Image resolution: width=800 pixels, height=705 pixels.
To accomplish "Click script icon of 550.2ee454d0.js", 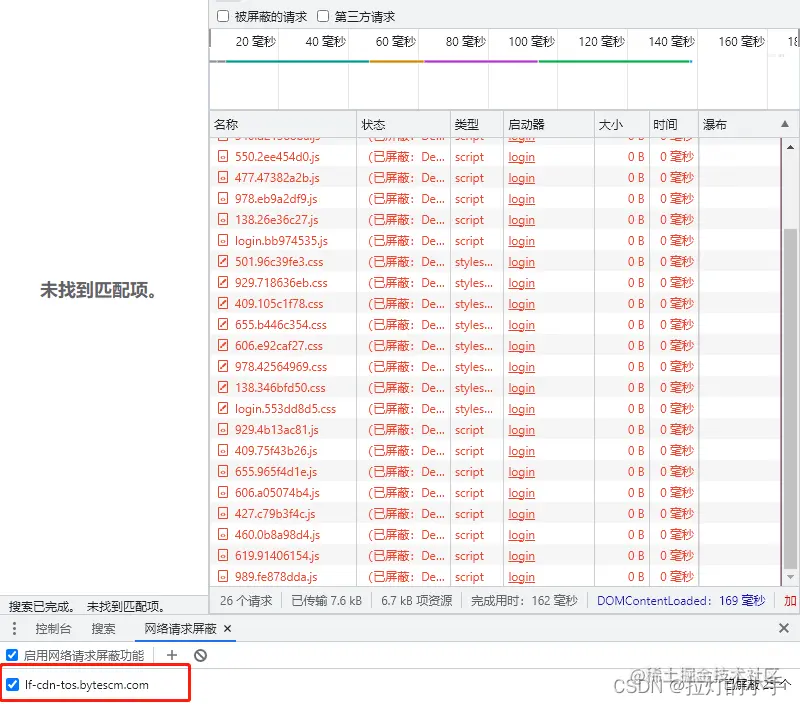I will (x=223, y=157).
